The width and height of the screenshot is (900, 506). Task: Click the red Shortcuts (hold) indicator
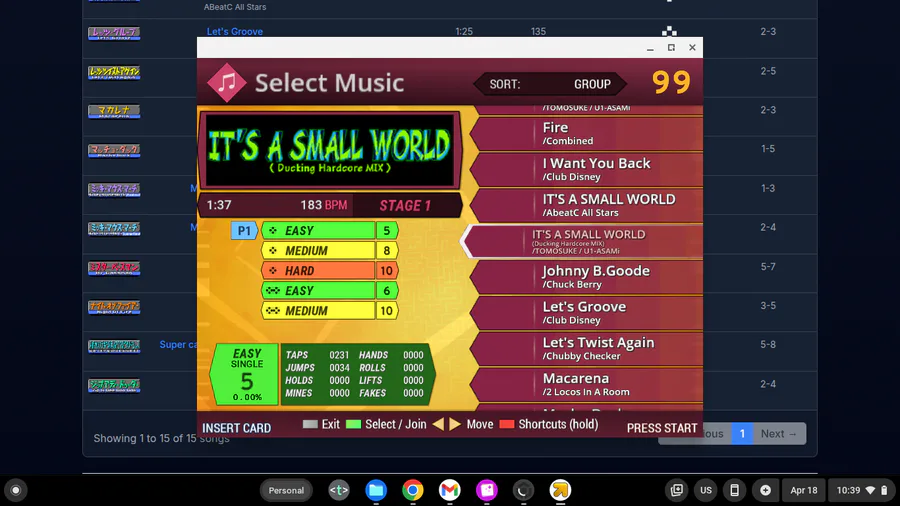click(x=507, y=425)
